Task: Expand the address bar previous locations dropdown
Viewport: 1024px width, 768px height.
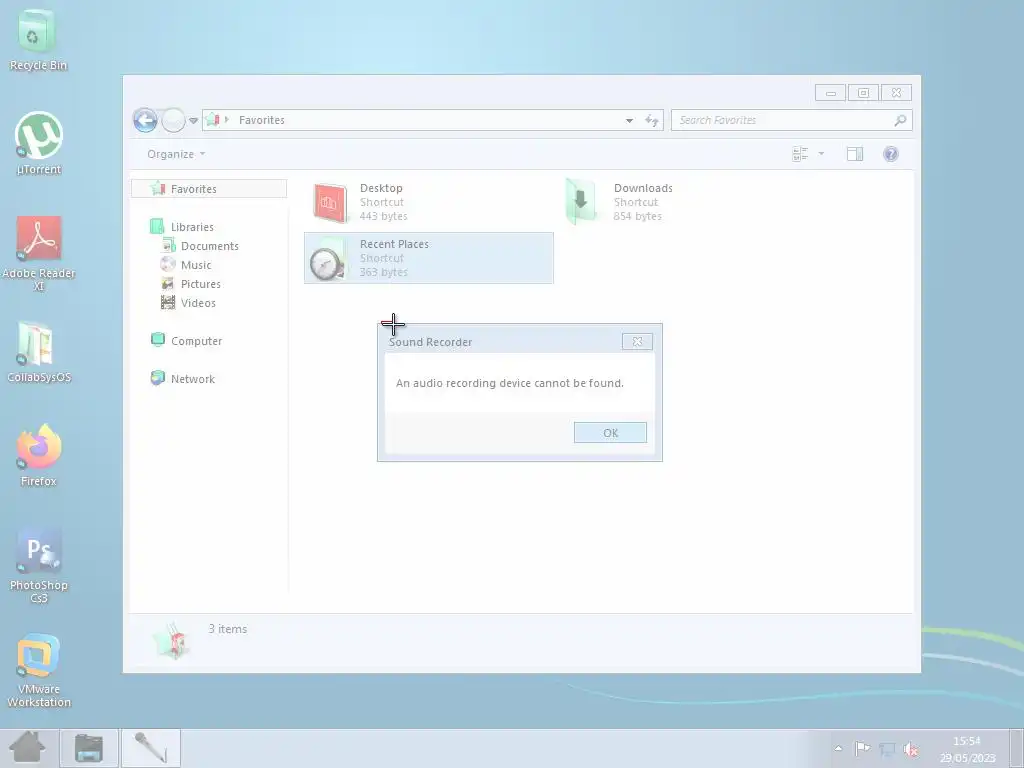Action: [x=629, y=120]
